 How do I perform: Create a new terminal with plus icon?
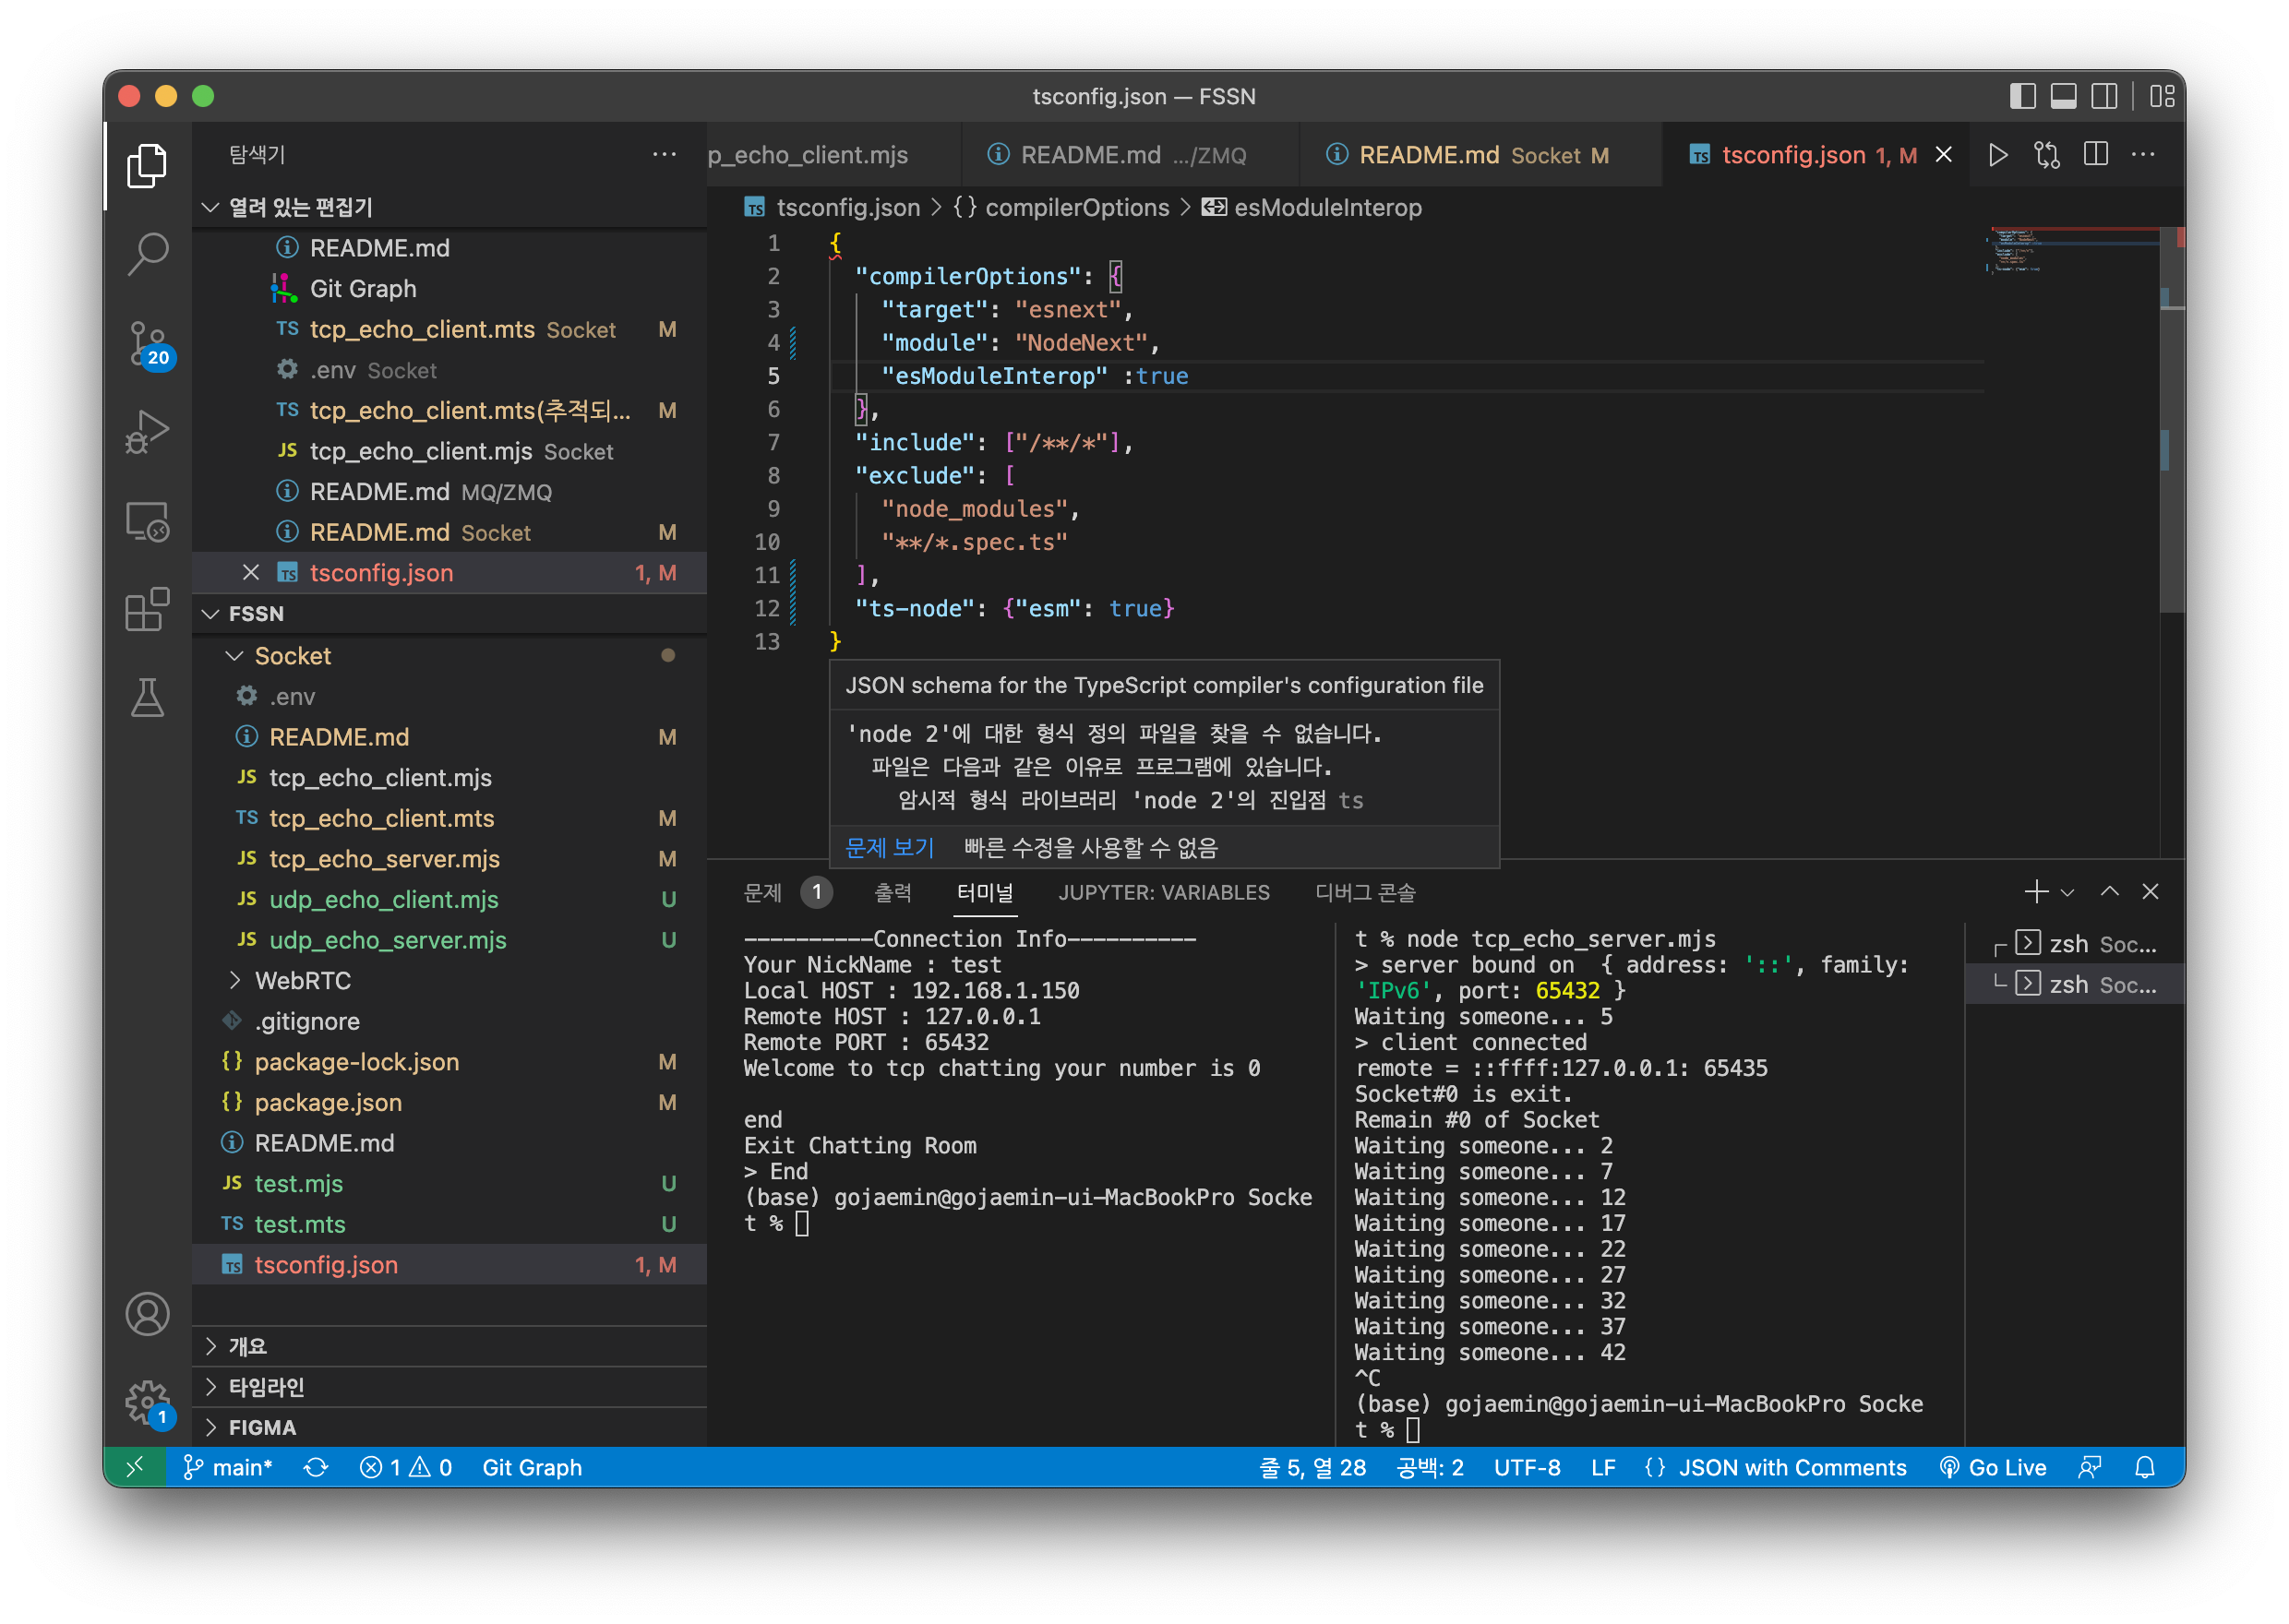pos(2035,891)
